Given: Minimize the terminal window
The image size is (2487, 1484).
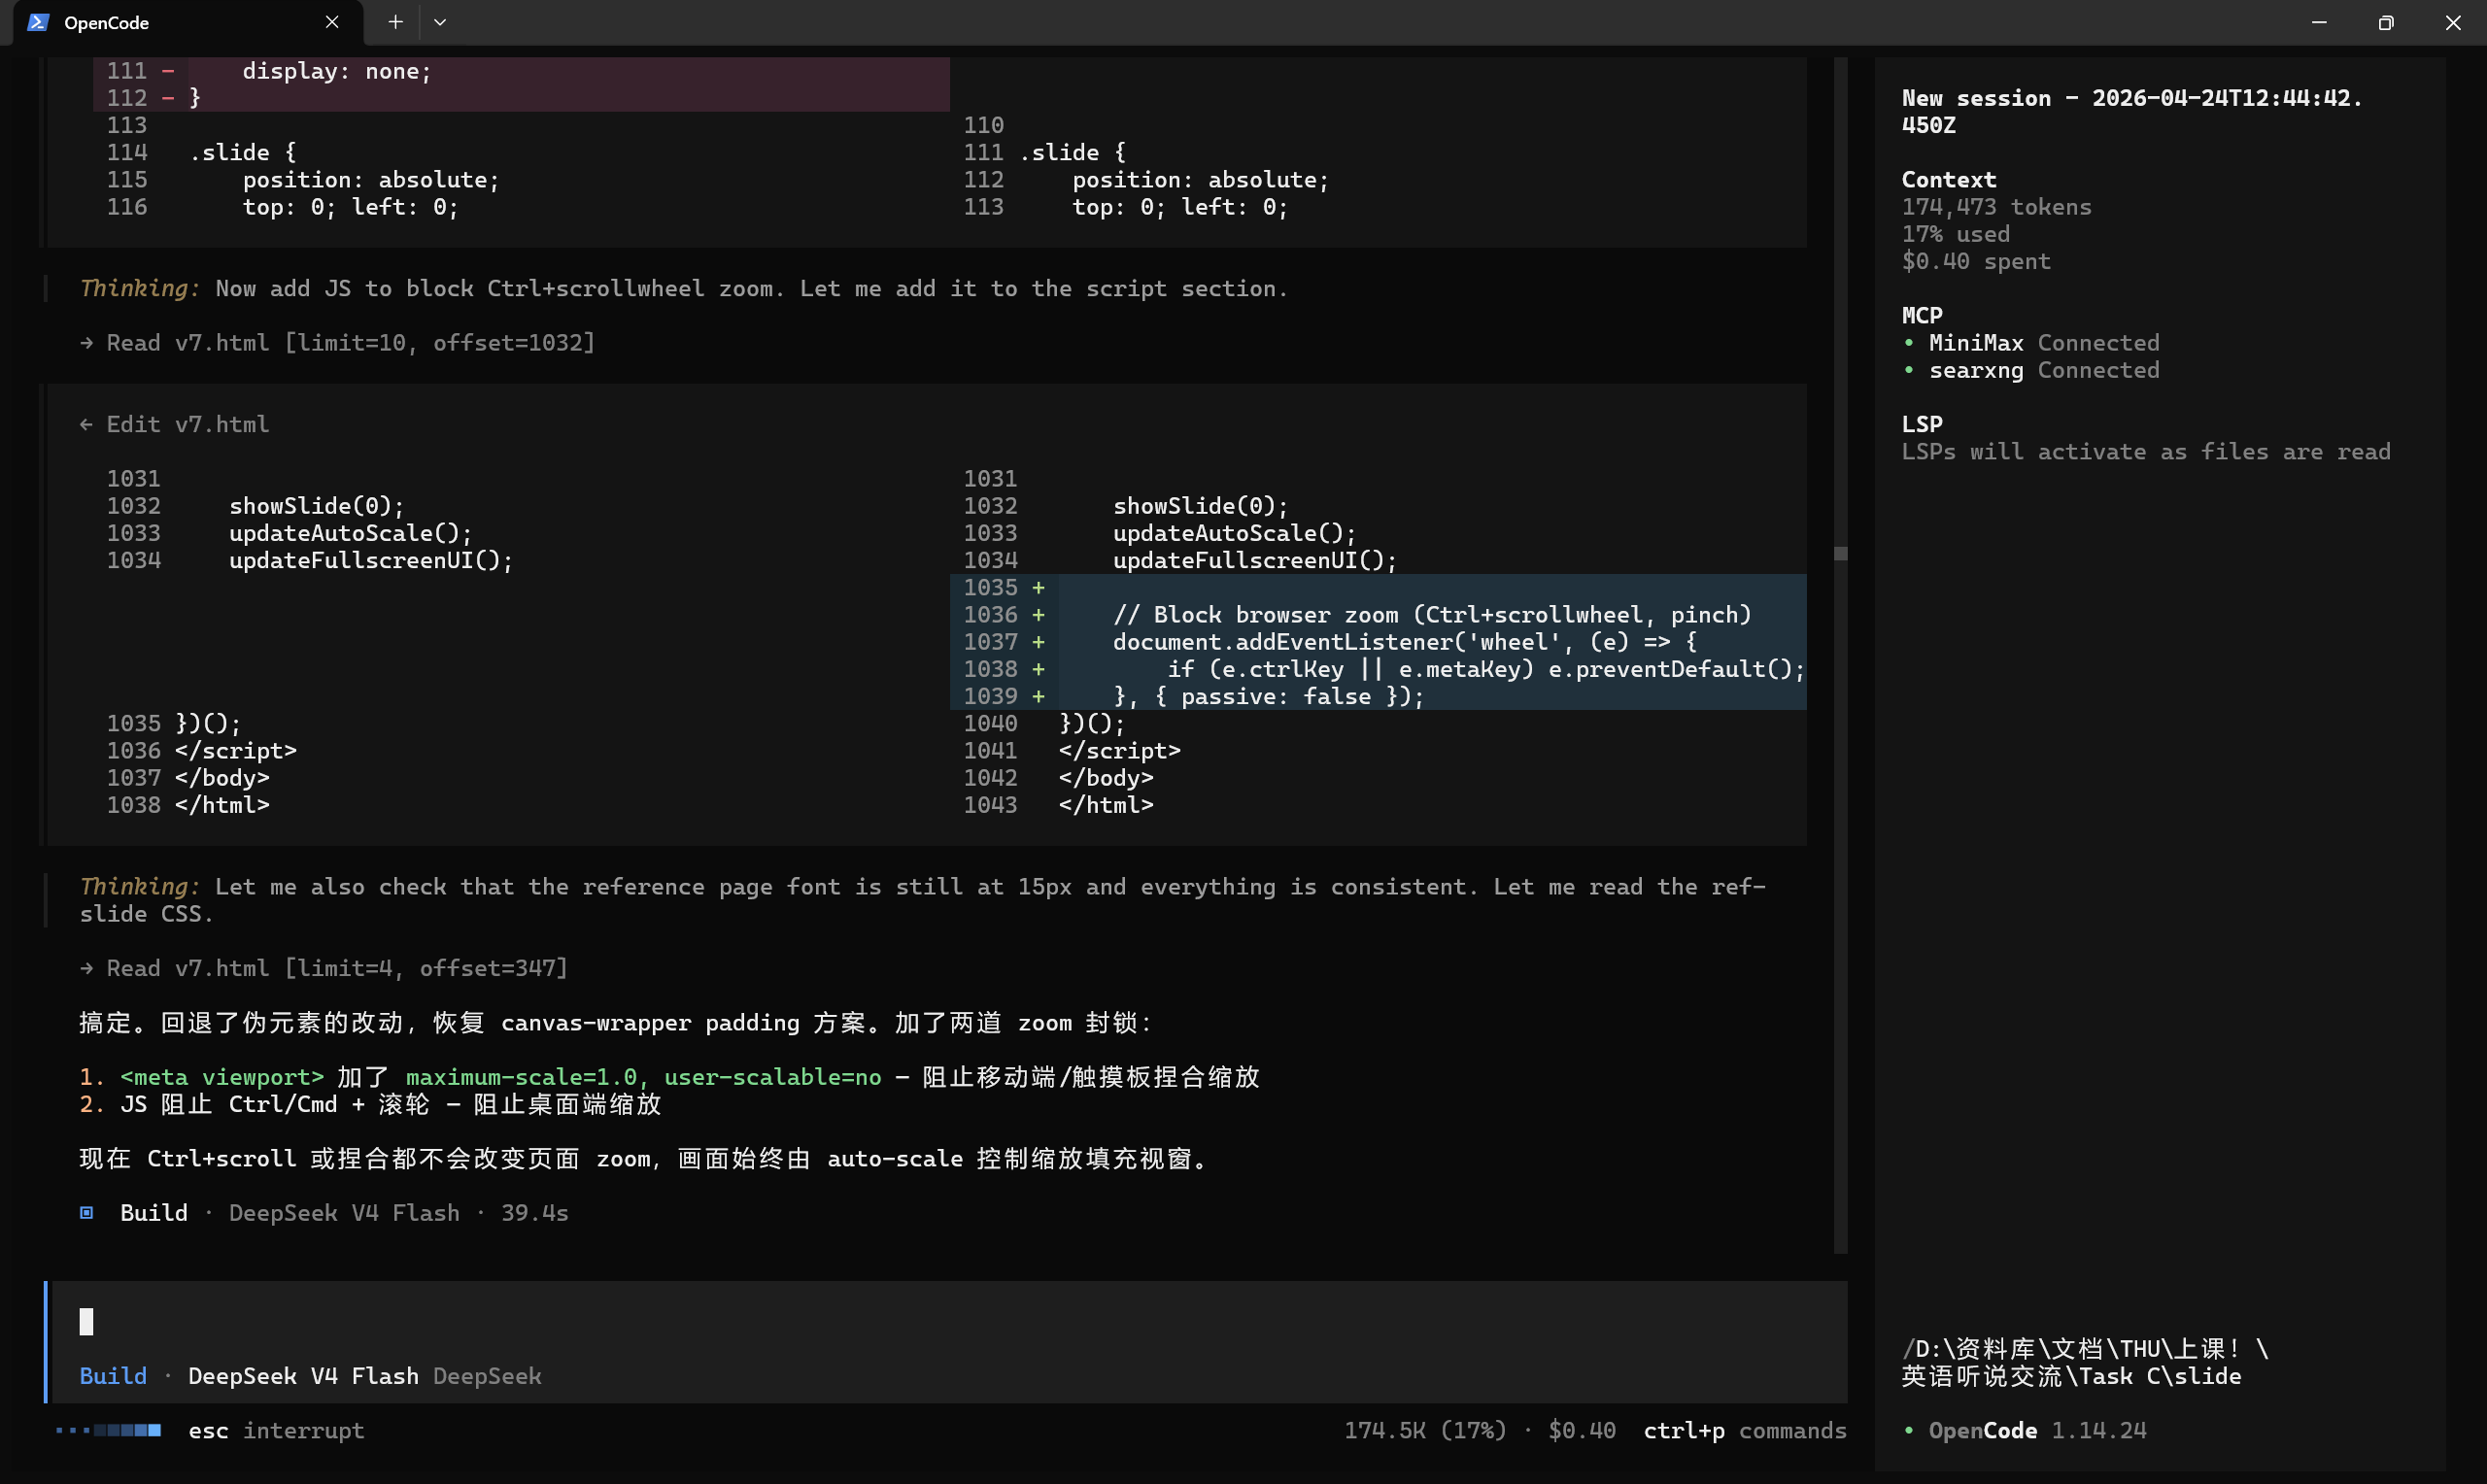Looking at the screenshot, I should point(2319,22).
